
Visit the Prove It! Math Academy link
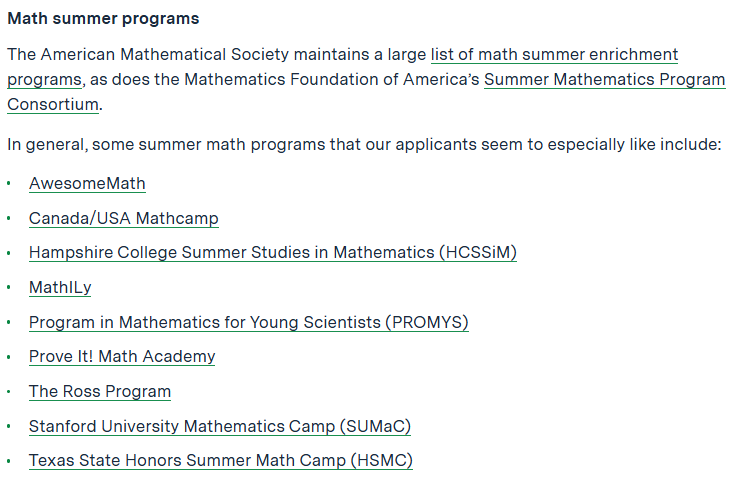click(122, 356)
